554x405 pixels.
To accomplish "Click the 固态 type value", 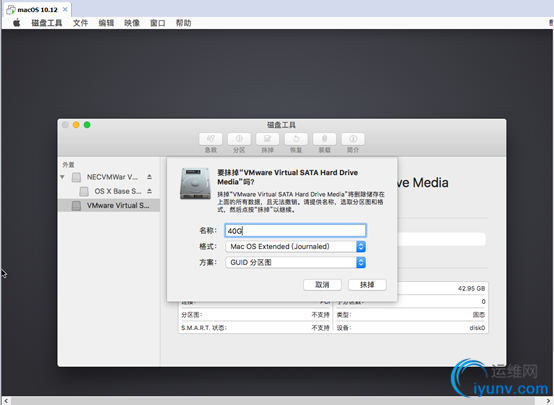I will pos(479,315).
